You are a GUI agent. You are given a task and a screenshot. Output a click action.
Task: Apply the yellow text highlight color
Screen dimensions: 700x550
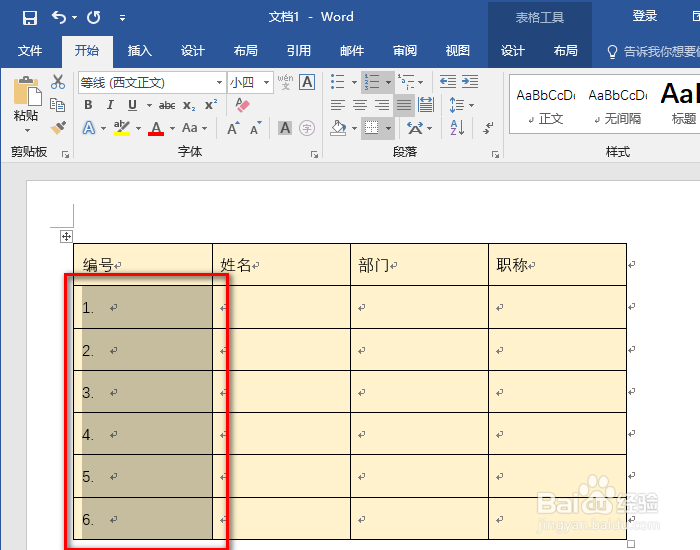point(121,128)
